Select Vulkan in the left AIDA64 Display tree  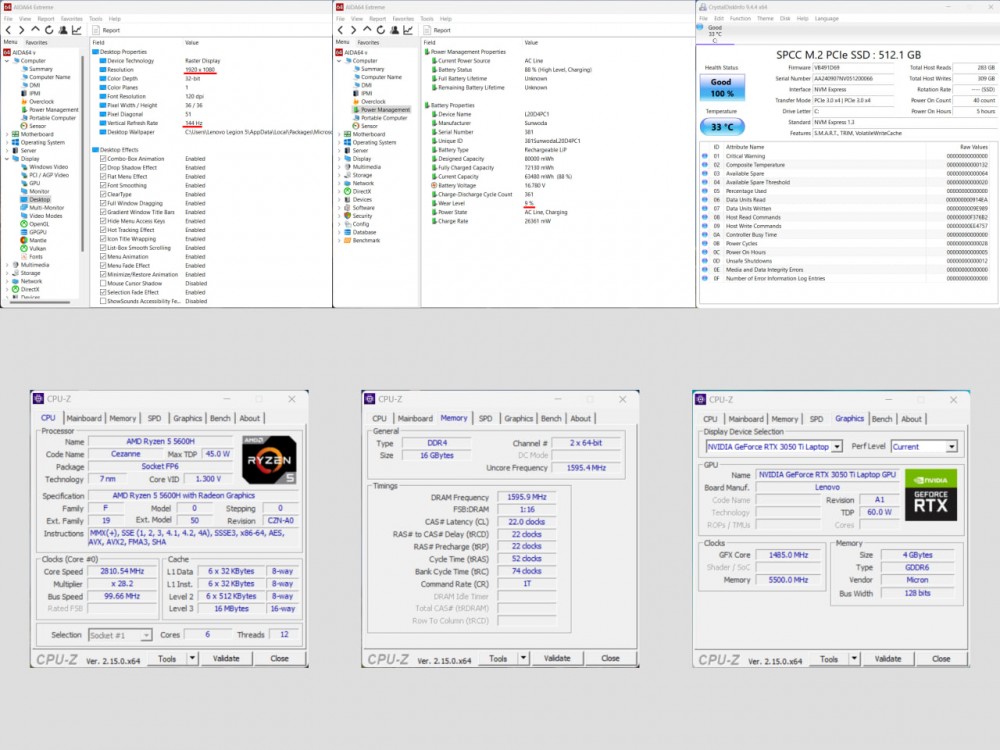(39, 248)
